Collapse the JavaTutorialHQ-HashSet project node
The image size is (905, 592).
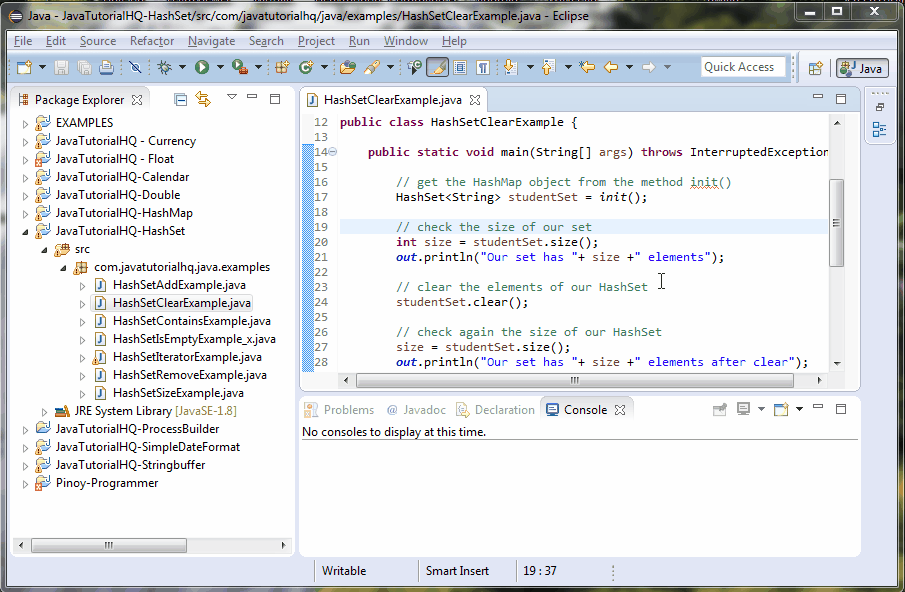pyautogui.click(x=24, y=230)
